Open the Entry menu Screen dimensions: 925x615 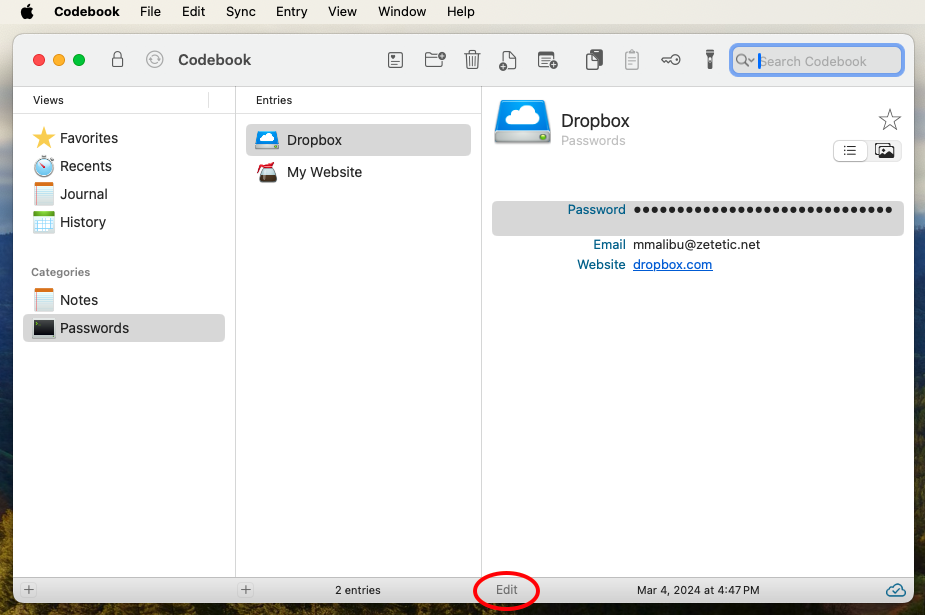291,12
